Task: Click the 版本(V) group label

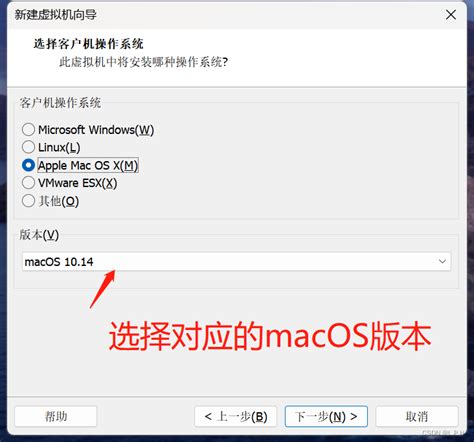Action: [39, 235]
